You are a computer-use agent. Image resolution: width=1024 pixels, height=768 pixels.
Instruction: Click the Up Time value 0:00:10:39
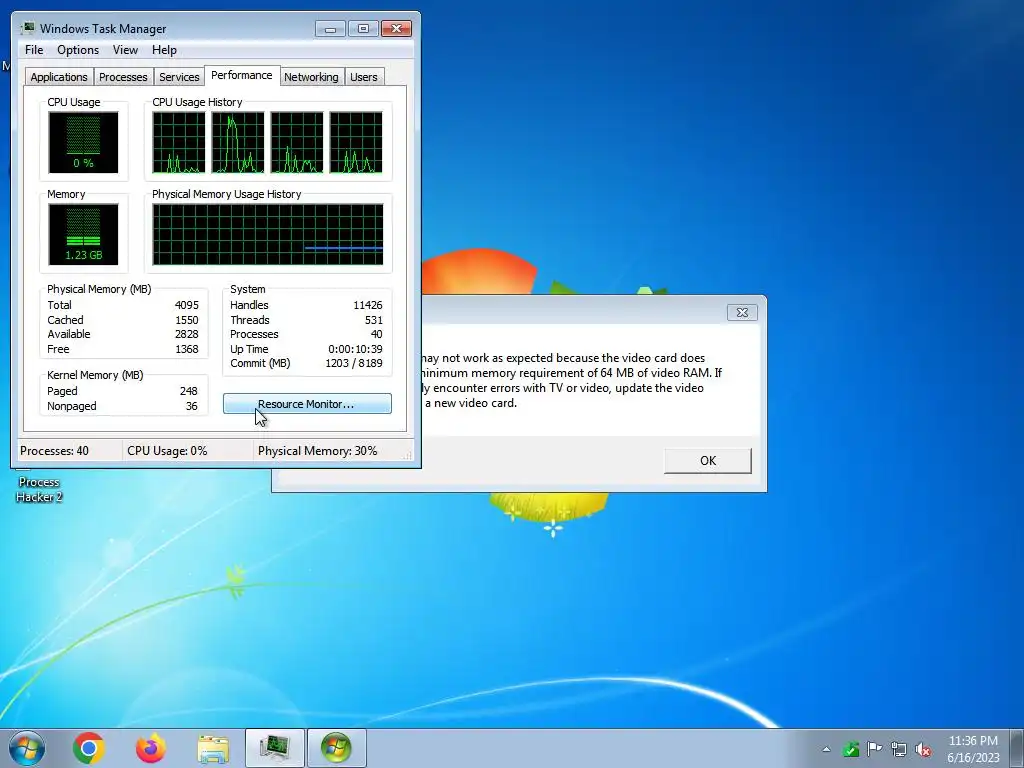tap(355, 349)
